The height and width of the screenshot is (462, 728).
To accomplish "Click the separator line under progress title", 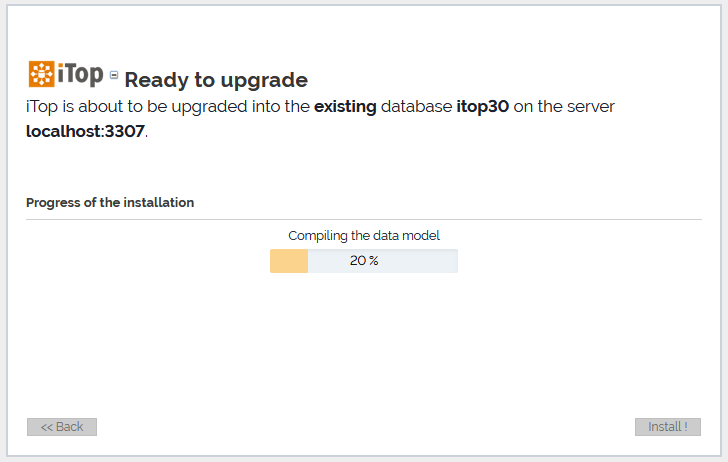I will 364,219.
